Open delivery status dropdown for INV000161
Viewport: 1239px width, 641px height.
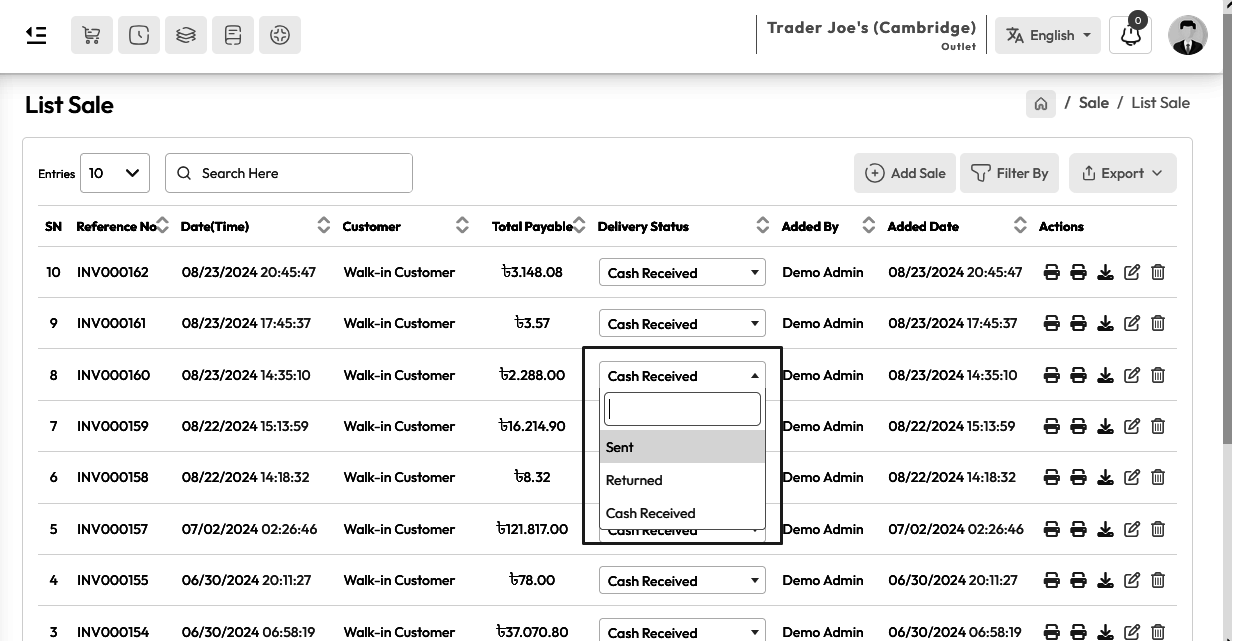(682, 323)
